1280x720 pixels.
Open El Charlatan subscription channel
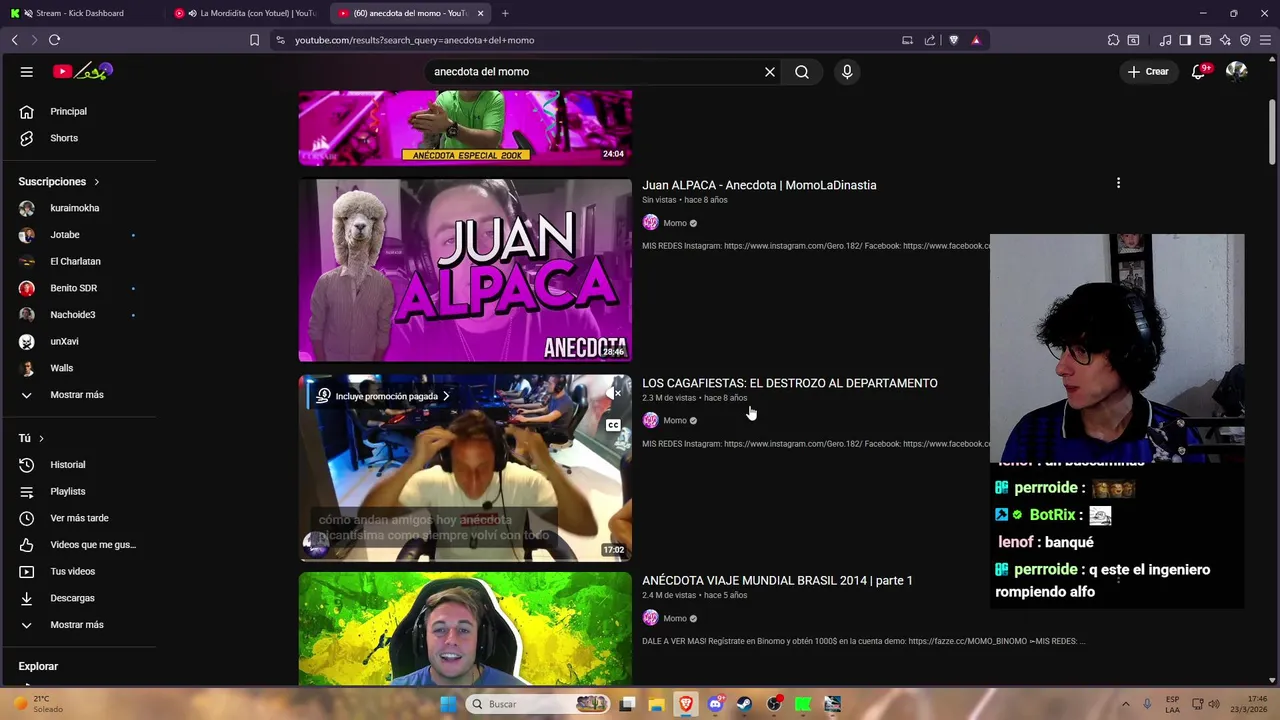click(x=78, y=262)
